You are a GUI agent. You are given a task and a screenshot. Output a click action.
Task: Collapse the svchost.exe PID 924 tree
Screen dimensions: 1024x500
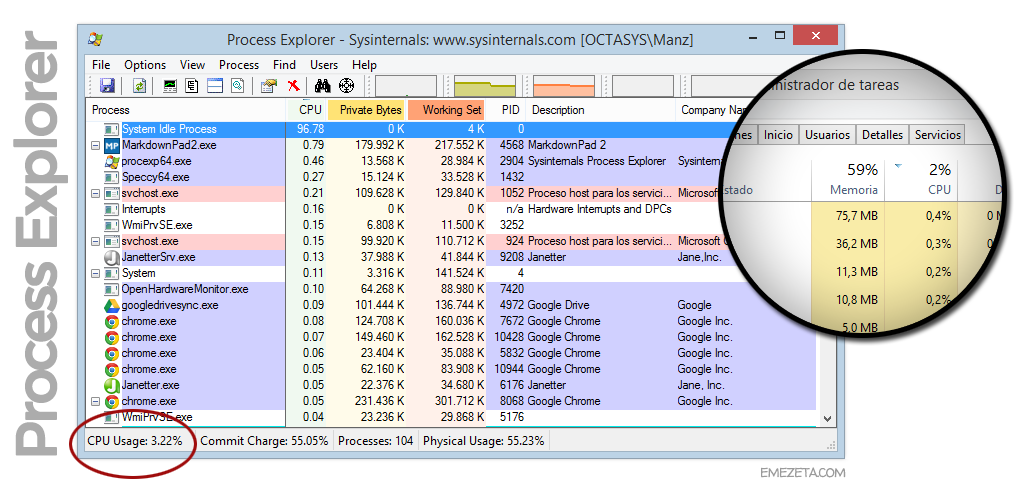[96, 242]
